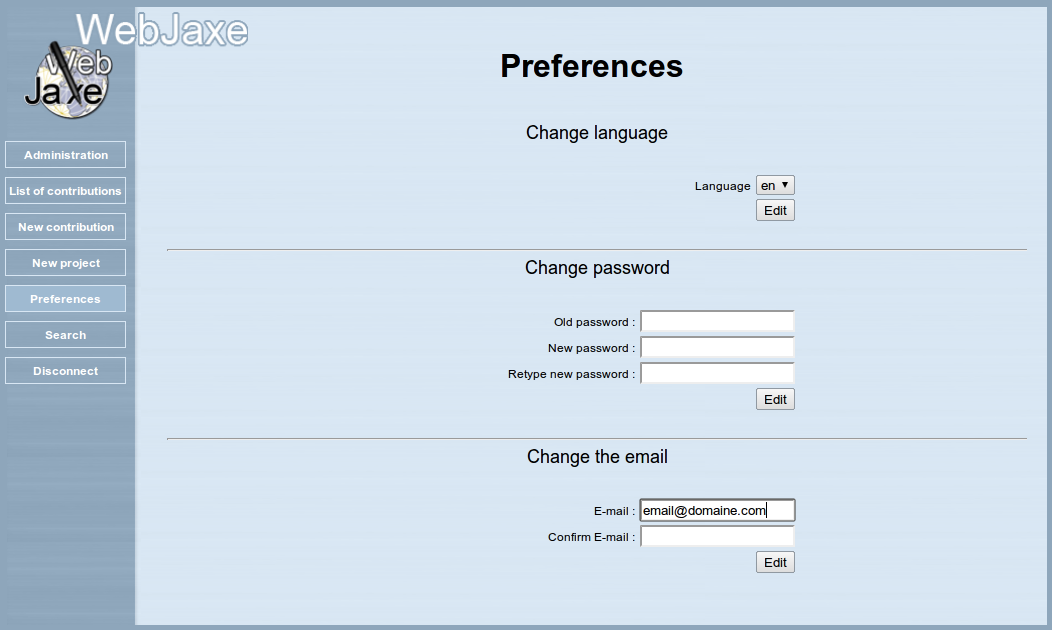Open the Administration page

pyautogui.click(x=65, y=155)
